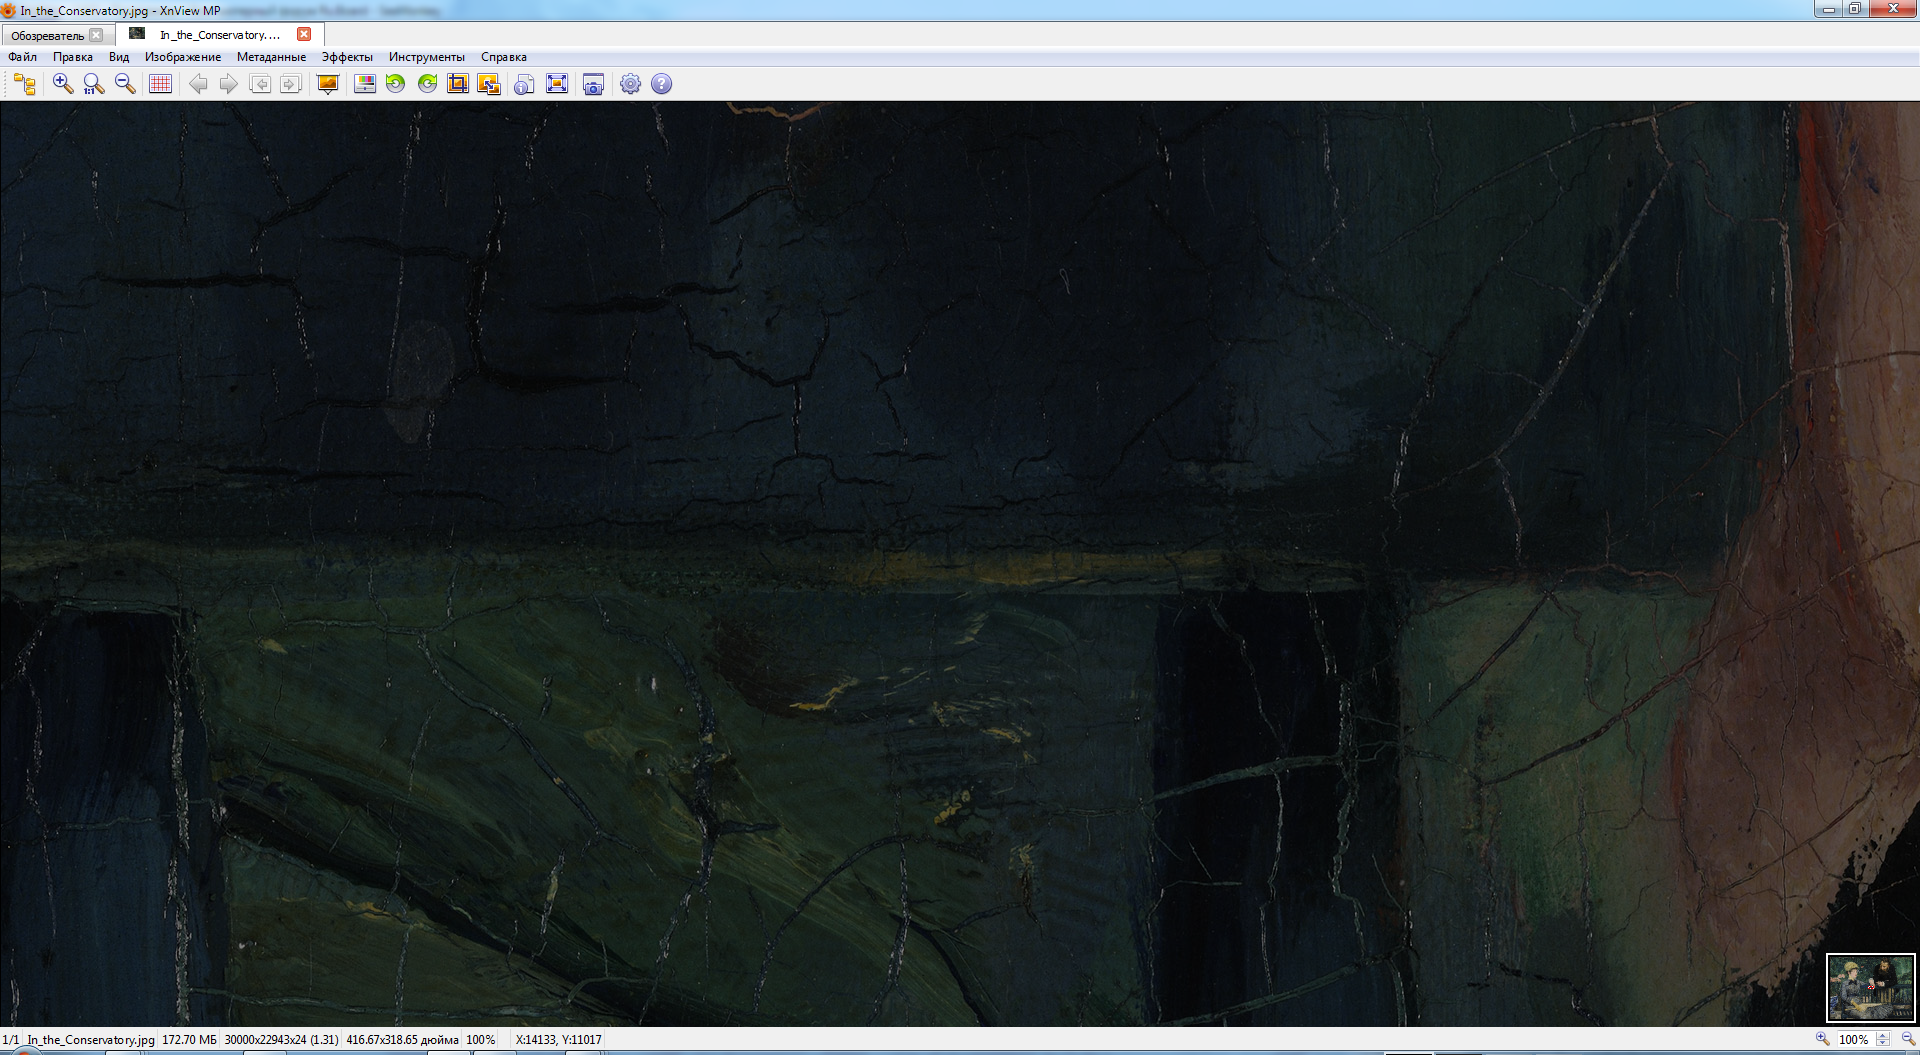Close the In_the_Conservatory tab
1920x1055 pixels.
(x=304, y=34)
